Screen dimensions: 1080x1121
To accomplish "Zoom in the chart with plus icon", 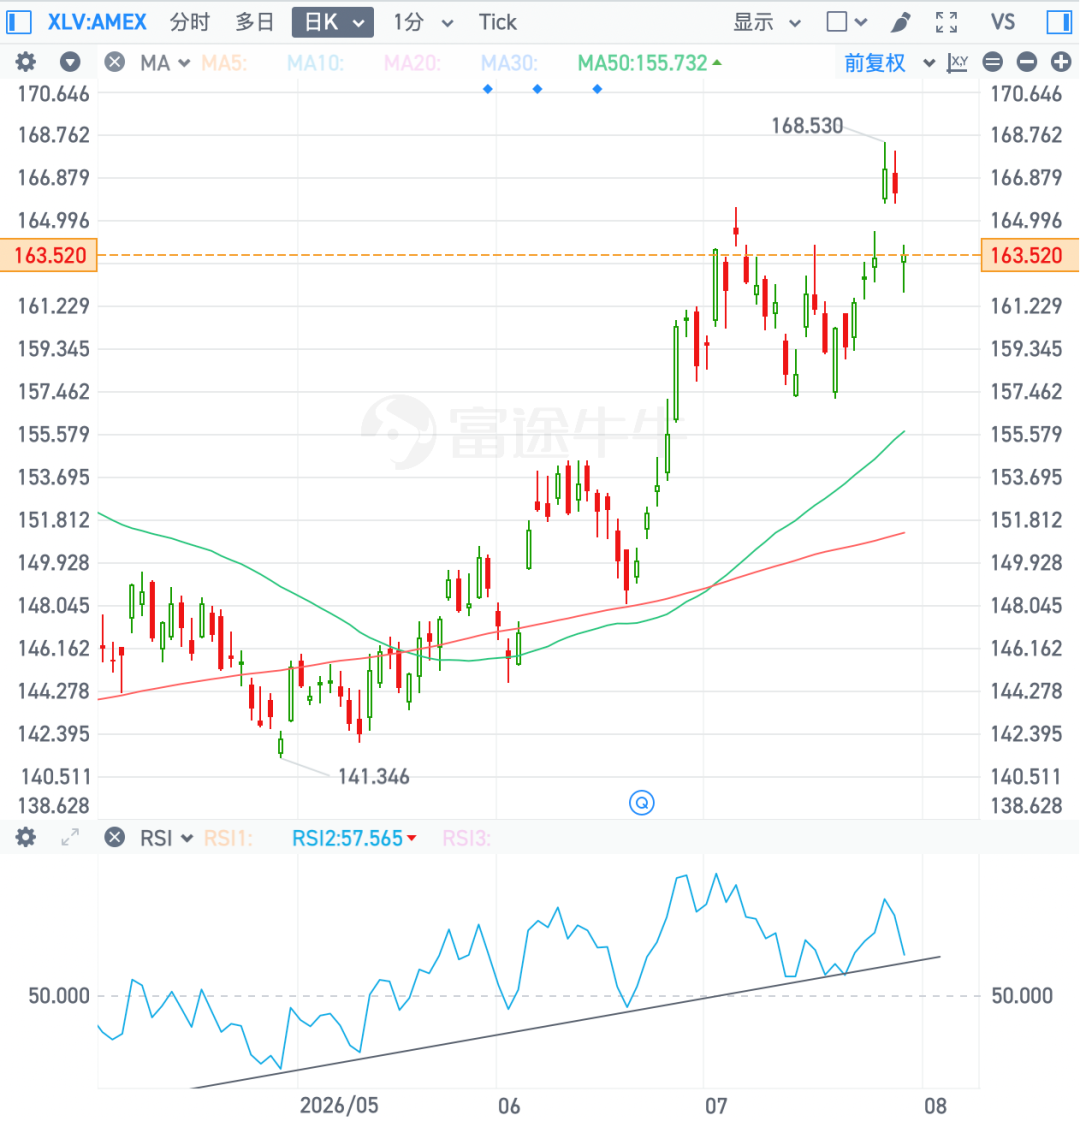I will pos(1061,62).
